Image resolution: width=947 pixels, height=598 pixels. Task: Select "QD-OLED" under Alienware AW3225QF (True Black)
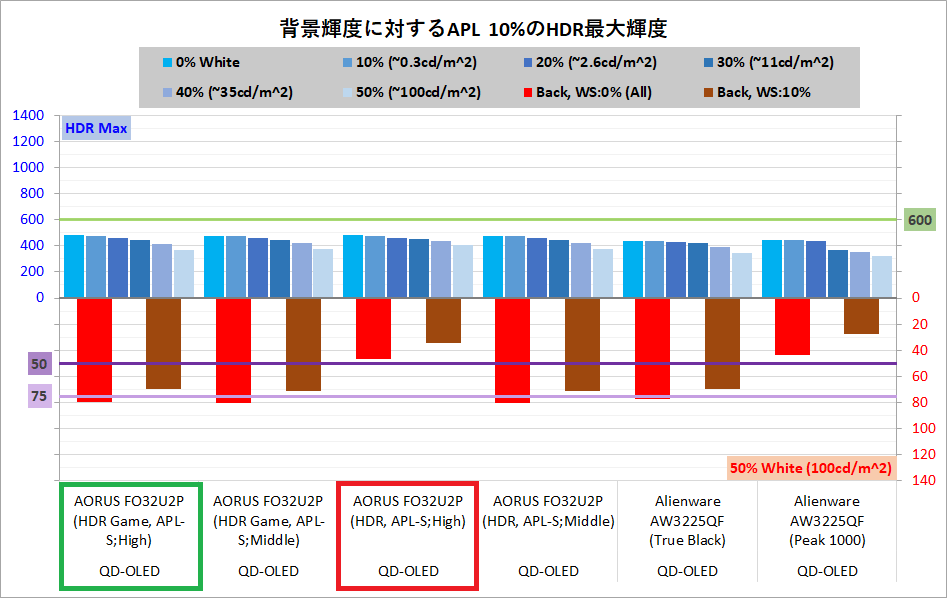tap(688, 571)
